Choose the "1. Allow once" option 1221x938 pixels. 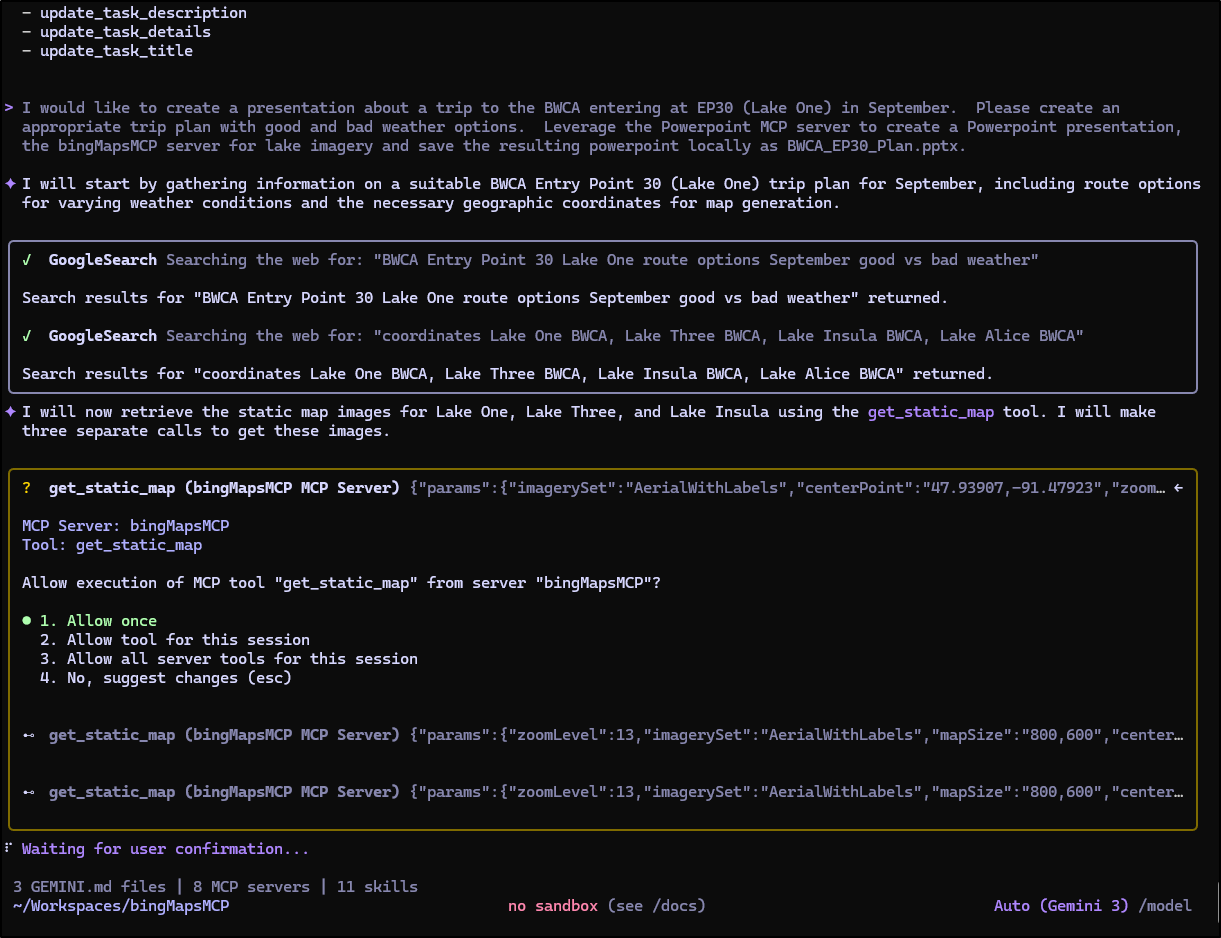[98, 621]
